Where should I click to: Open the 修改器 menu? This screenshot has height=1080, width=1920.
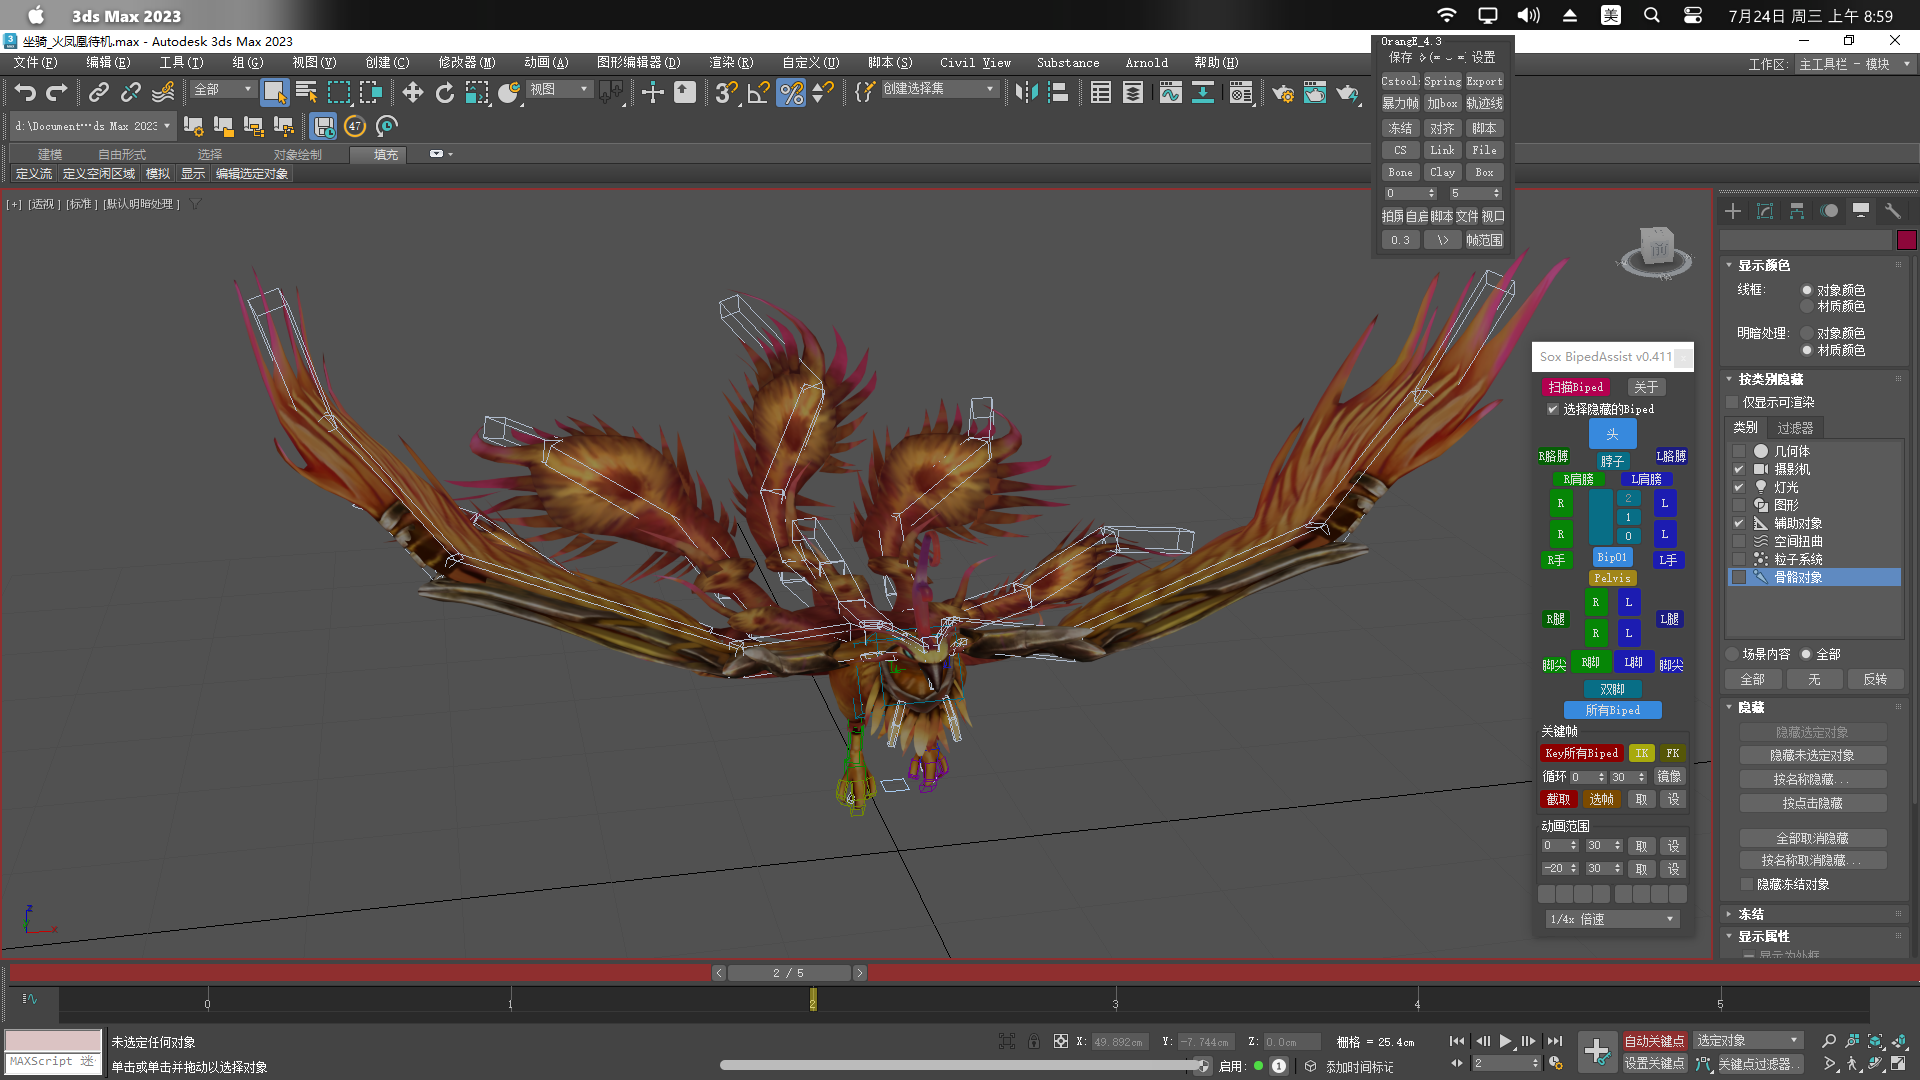tap(466, 62)
